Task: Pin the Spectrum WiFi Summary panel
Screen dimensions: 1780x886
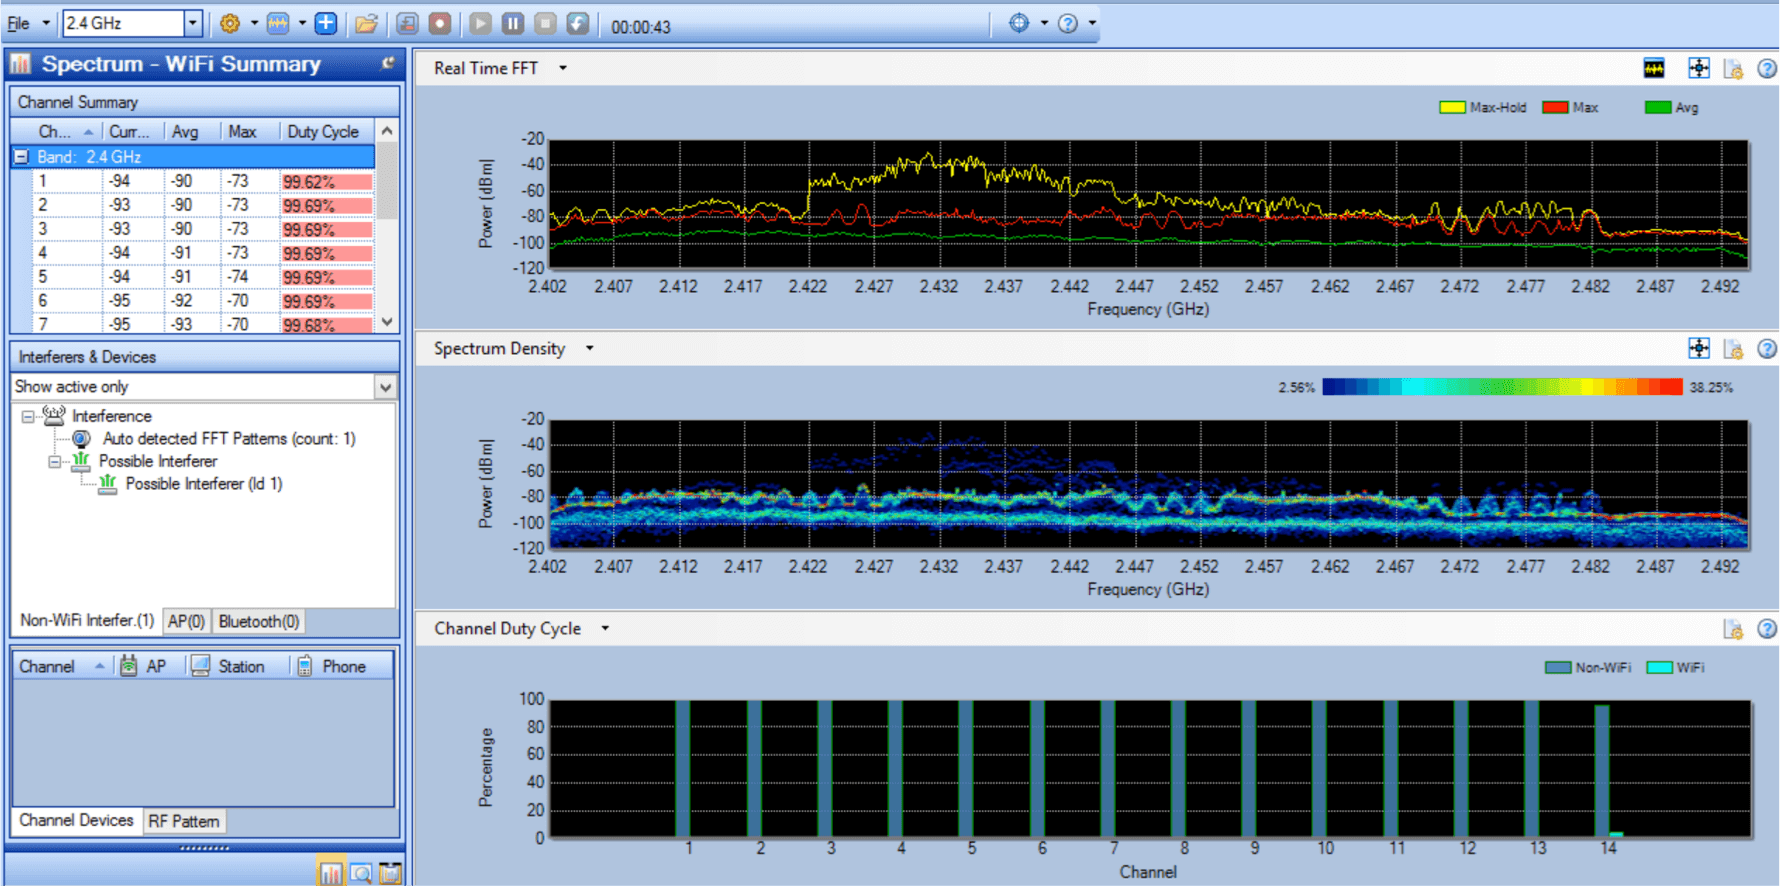Action: pos(388,63)
